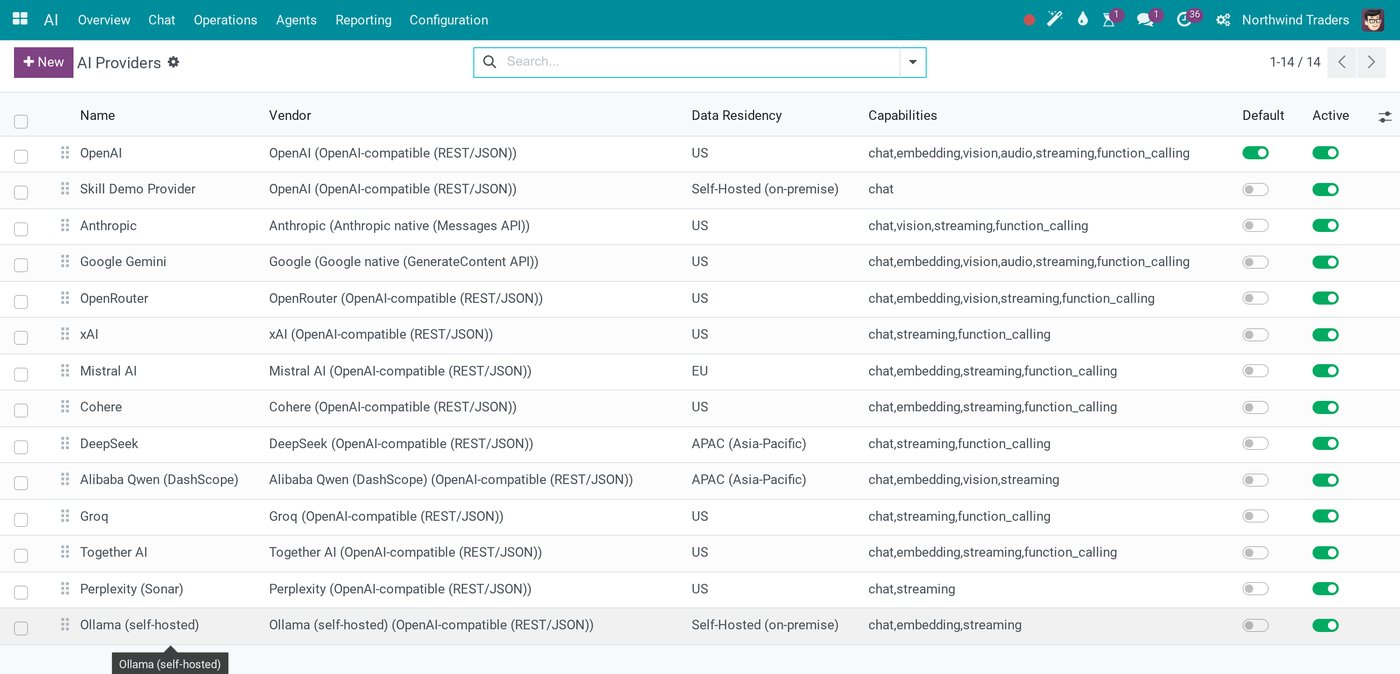Open the search options dropdown arrow

click(x=912, y=62)
